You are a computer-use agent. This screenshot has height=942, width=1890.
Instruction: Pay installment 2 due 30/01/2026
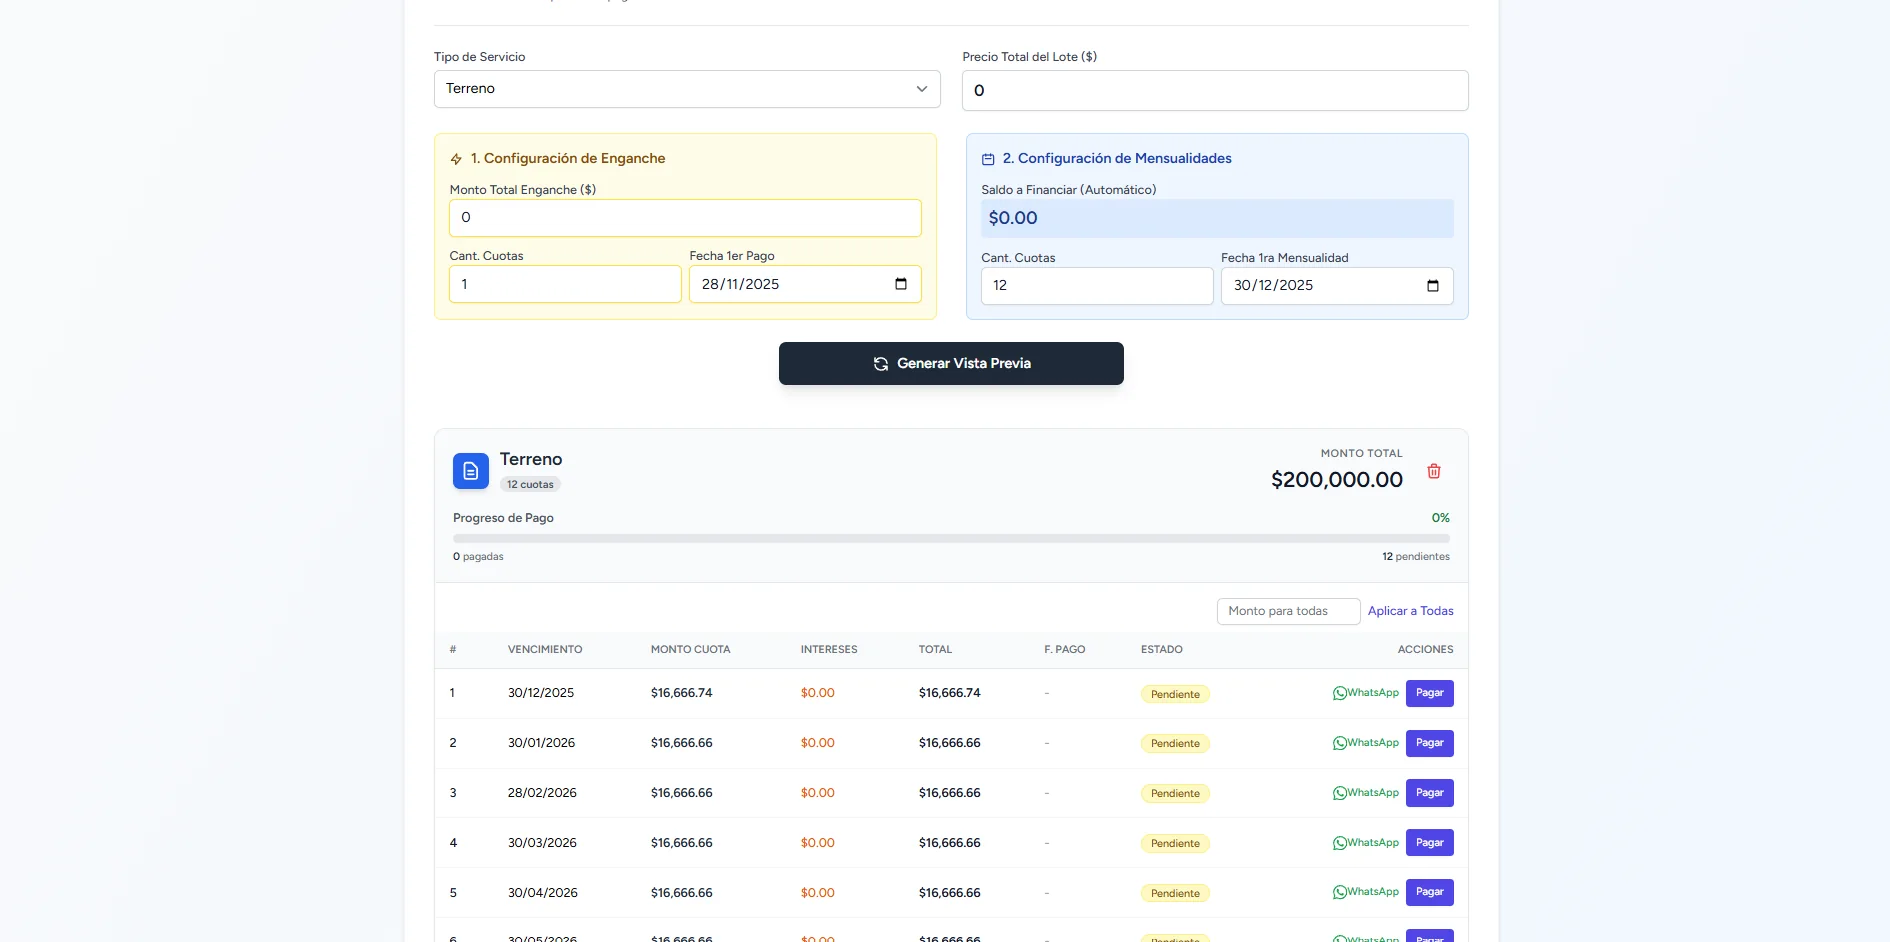tap(1429, 743)
